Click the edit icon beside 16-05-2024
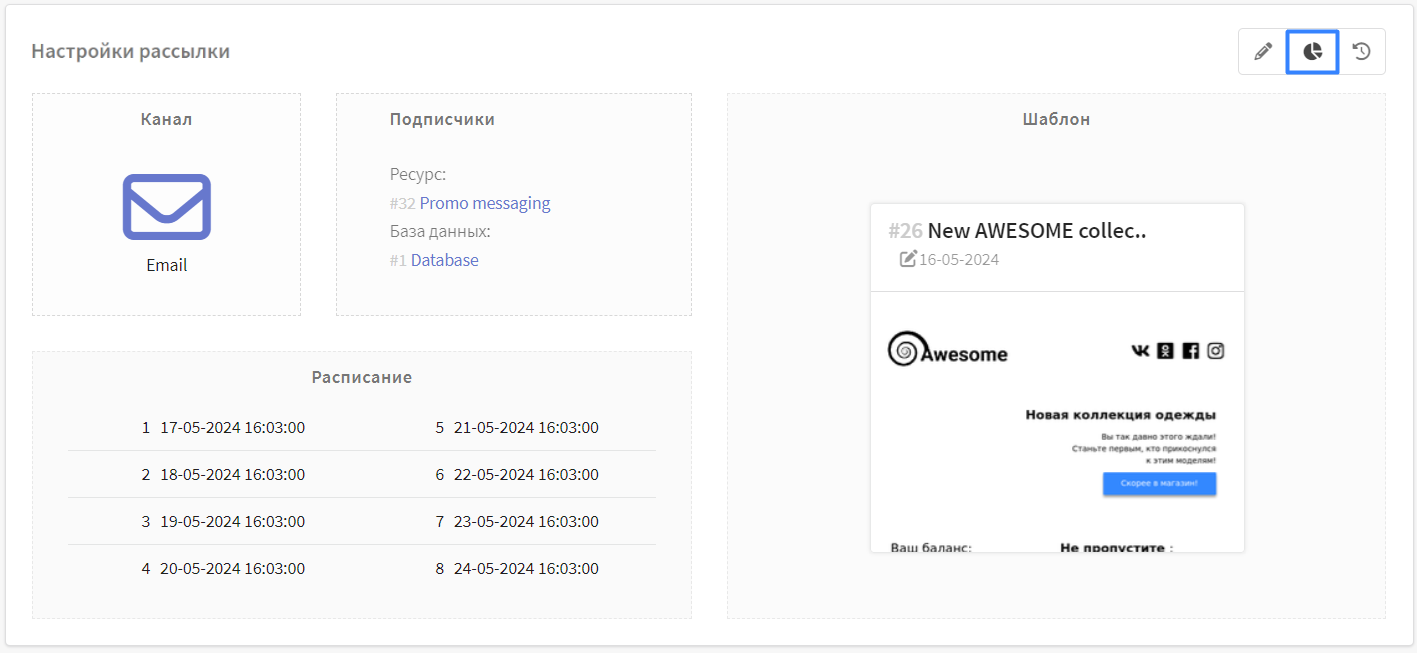The width and height of the screenshot is (1417, 653). (x=908, y=260)
